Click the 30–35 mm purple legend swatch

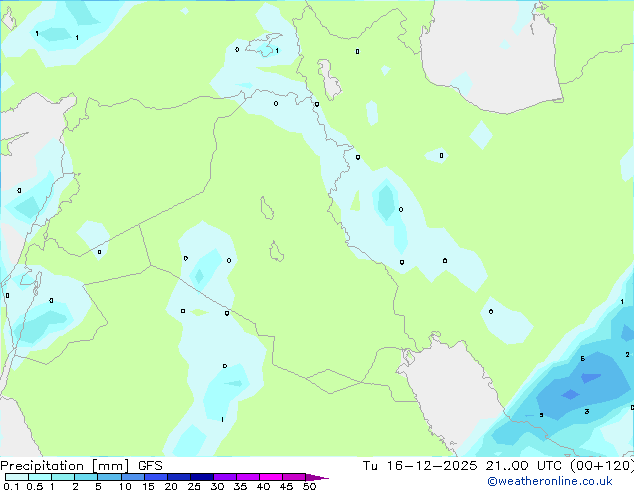[x=225, y=477]
